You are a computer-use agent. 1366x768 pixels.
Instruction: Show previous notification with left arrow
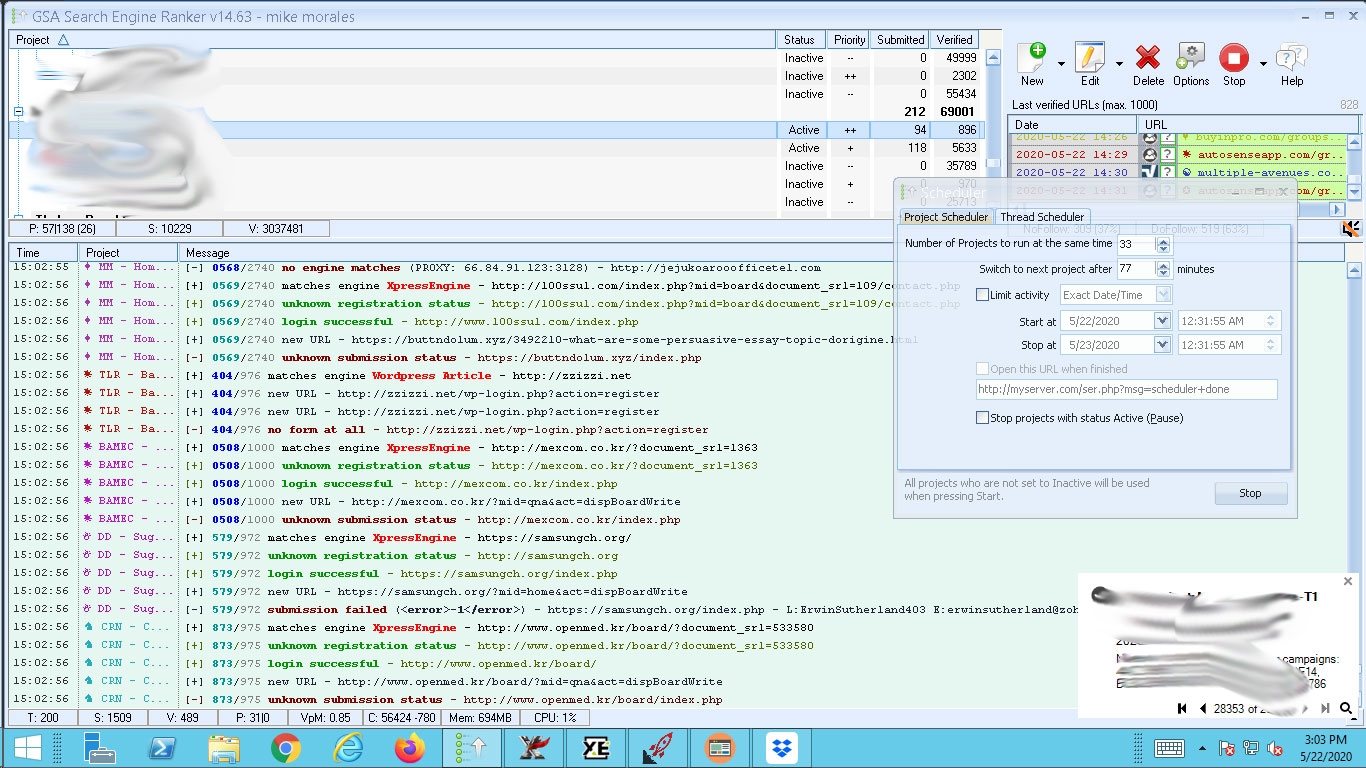[1202, 708]
